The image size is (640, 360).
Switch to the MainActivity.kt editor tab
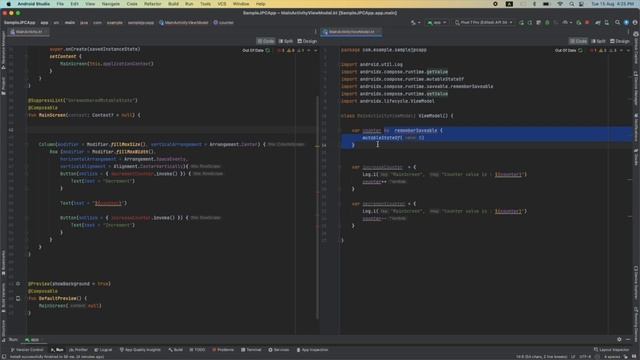pos(29,32)
